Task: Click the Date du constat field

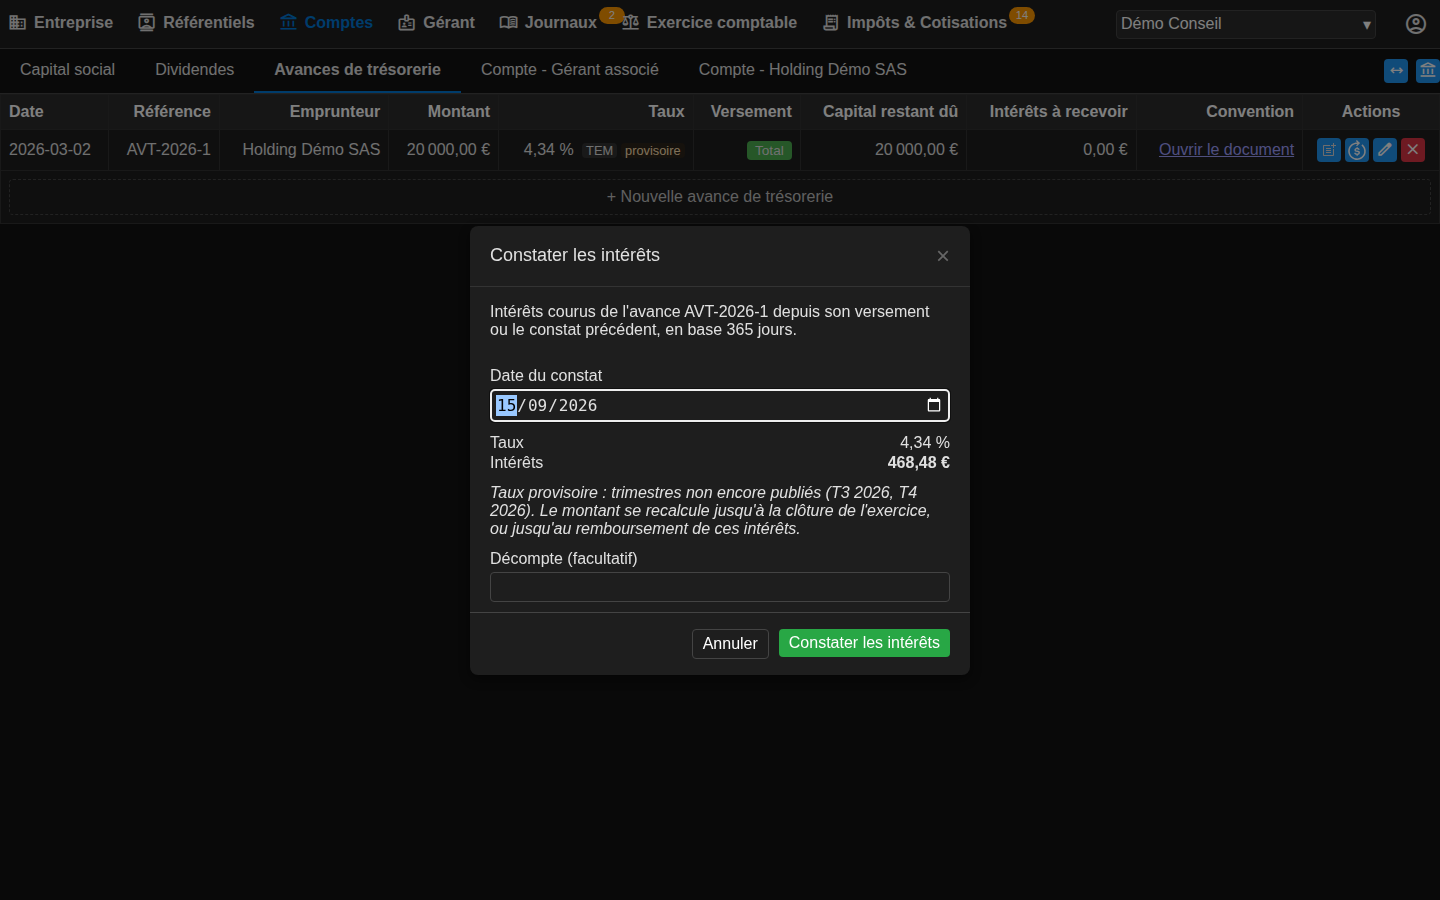Action: 719,405
